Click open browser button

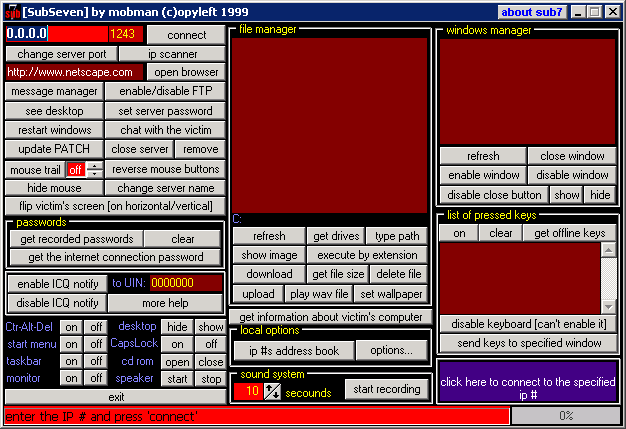[186, 72]
